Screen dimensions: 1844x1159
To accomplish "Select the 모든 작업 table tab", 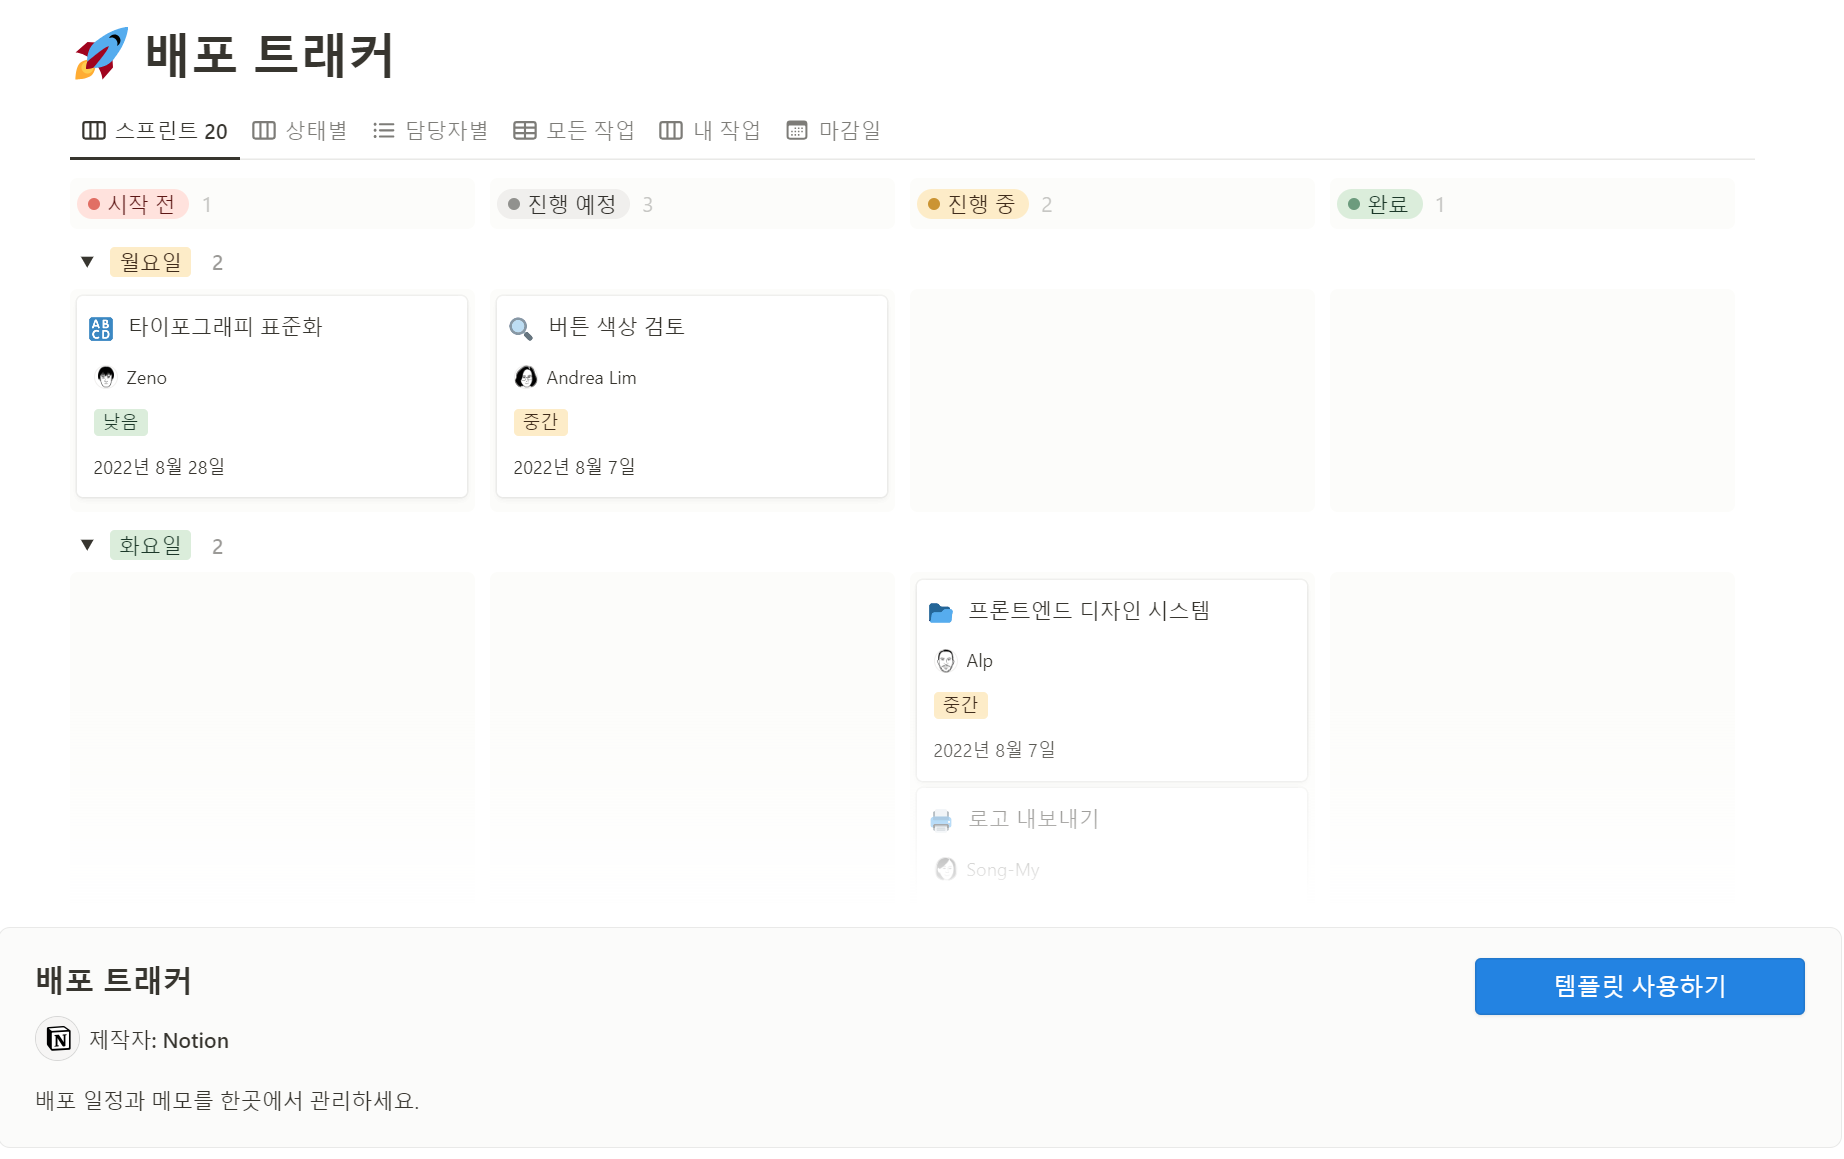I will (x=574, y=131).
